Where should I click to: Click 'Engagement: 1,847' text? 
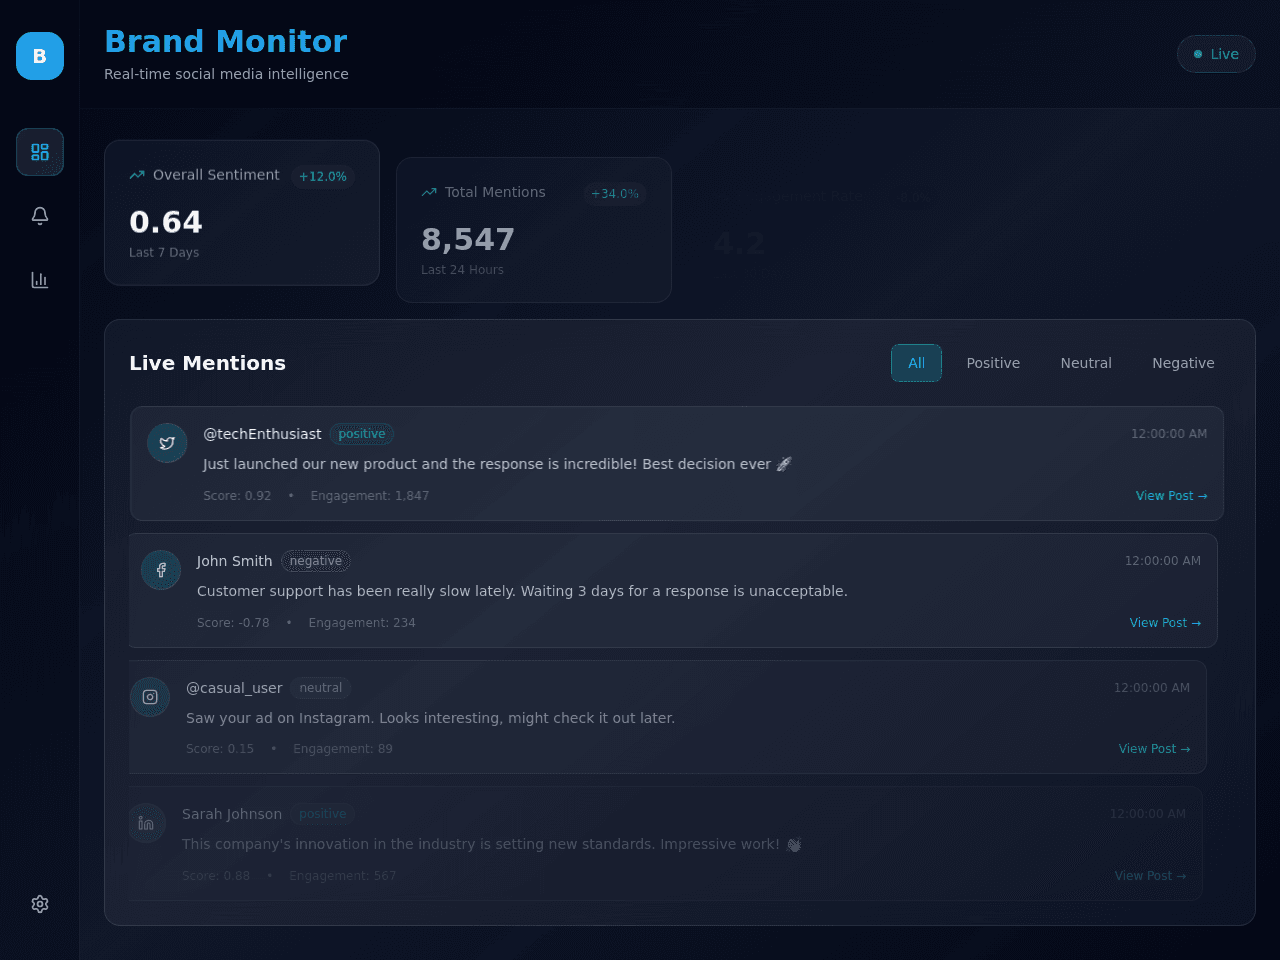(x=370, y=496)
